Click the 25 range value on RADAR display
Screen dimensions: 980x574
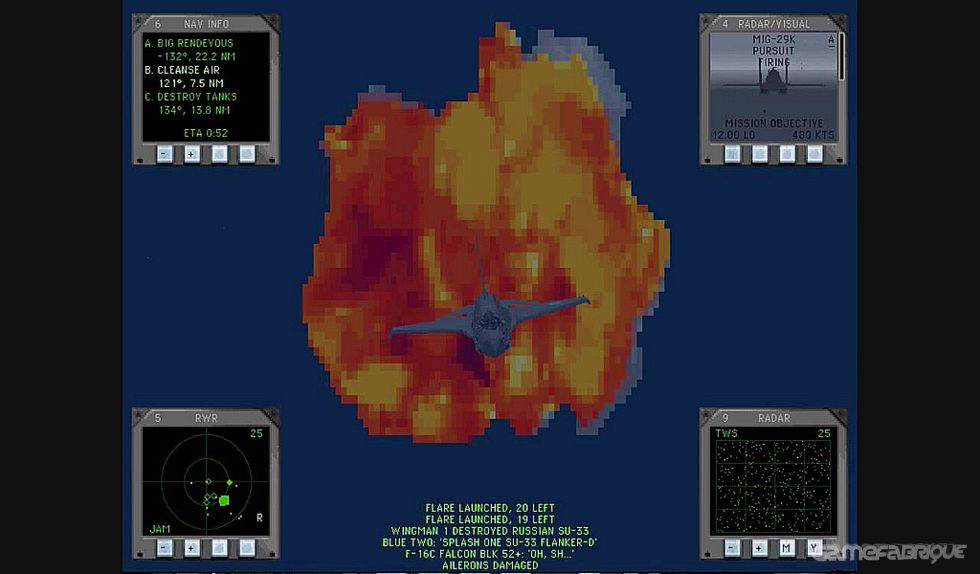point(824,433)
